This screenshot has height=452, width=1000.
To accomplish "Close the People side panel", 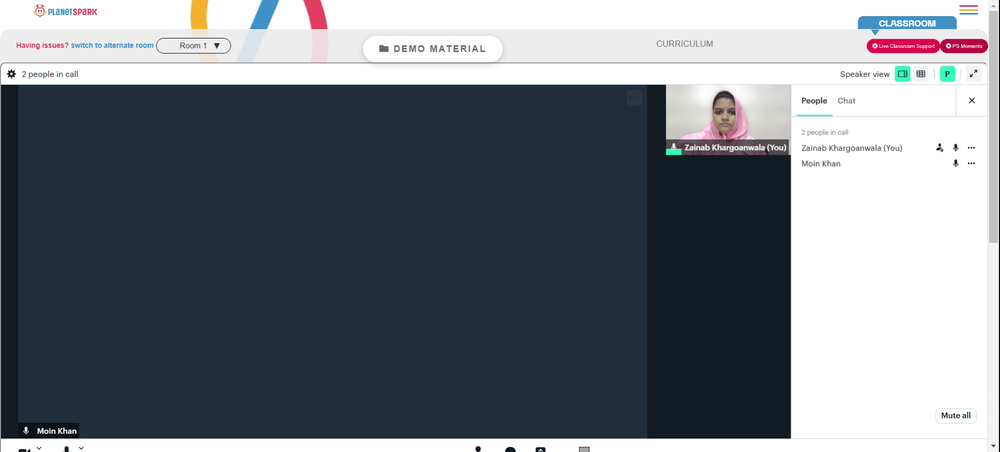I will (x=972, y=100).
